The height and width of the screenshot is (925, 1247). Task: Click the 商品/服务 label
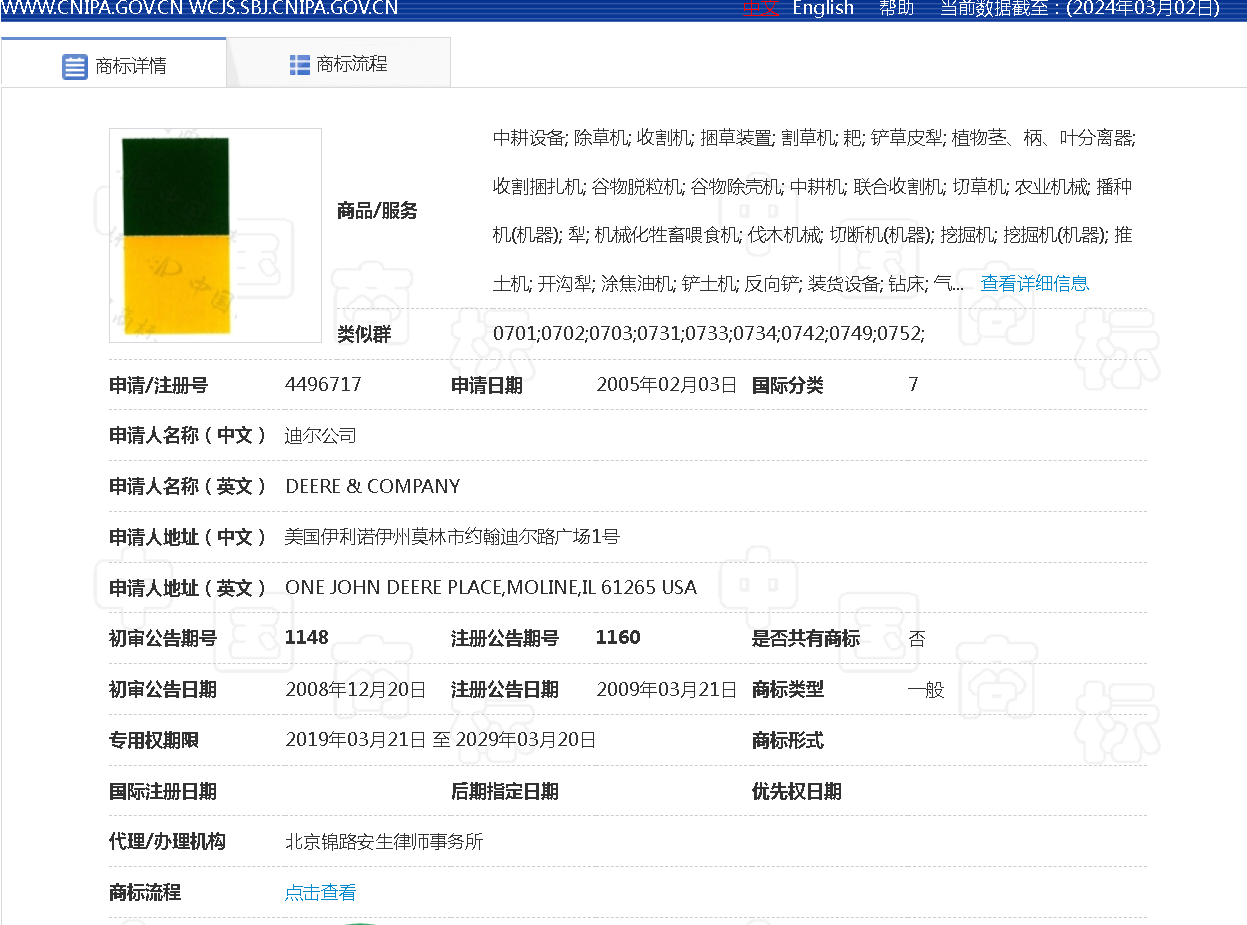[x=377, y=211]
